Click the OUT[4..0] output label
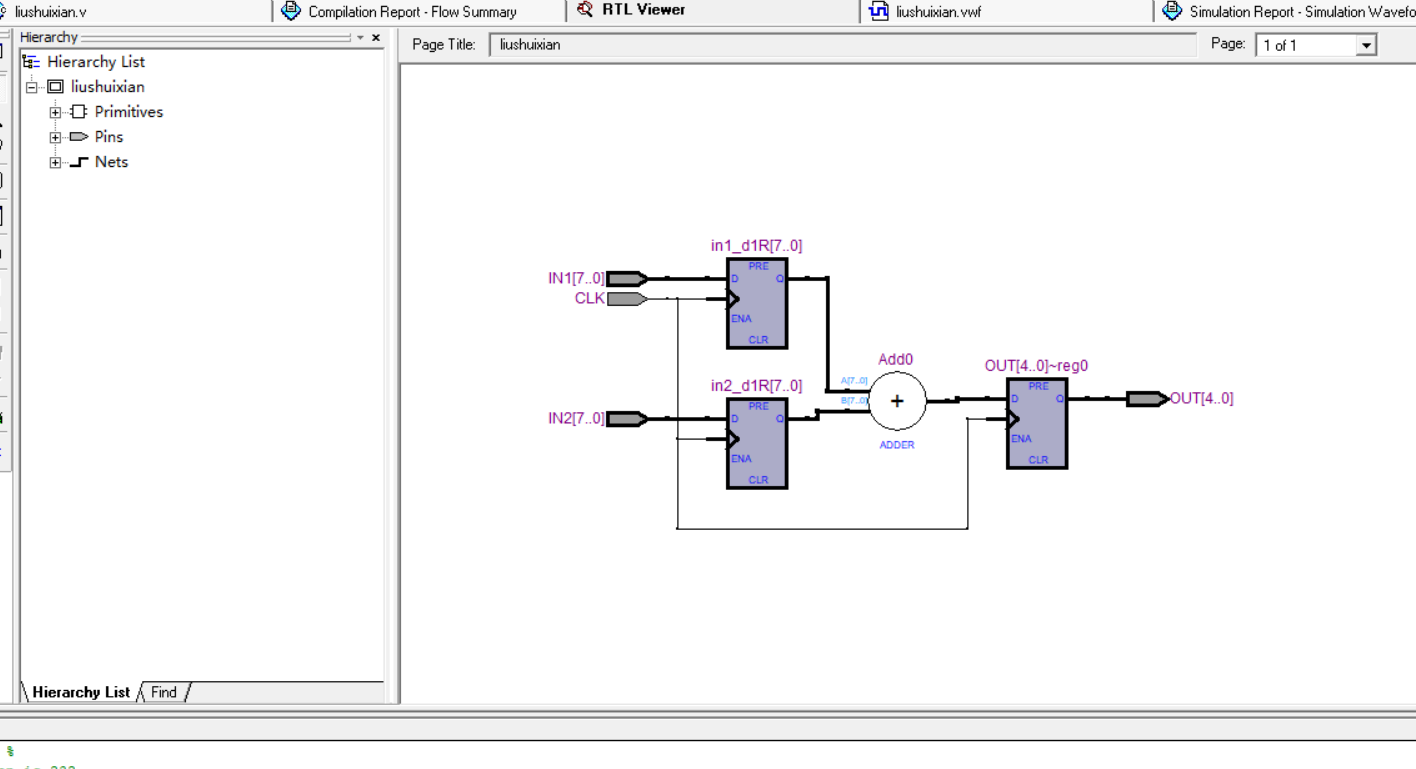The width and height of the screenshot is (1416, 769). click(x=1202, y=398)
